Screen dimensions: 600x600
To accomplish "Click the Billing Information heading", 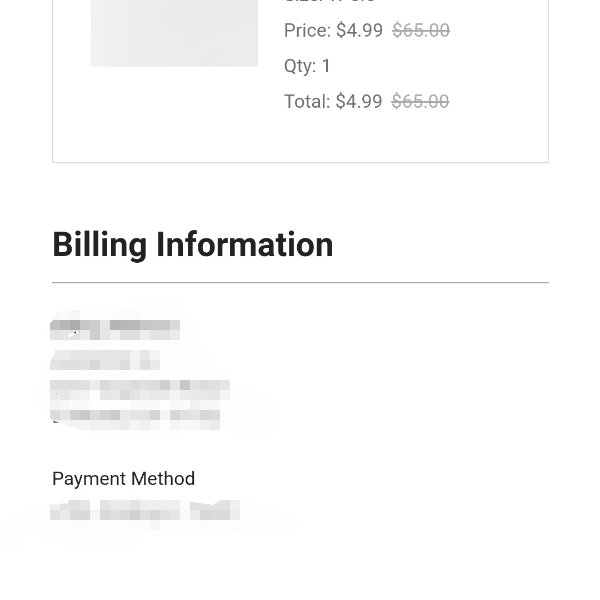I will (x=192, y=245).
